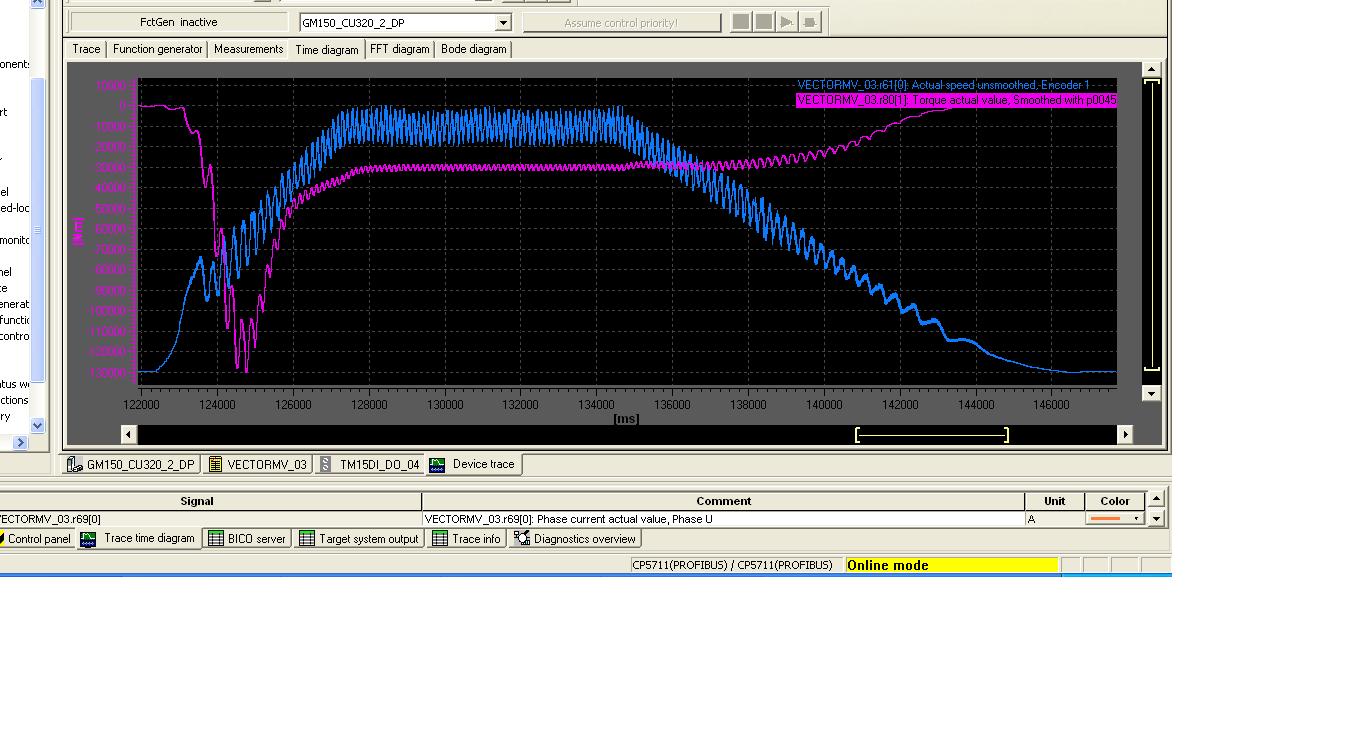Open the signal color dropdown
Image resolution: width=1366 pixels, height=742 pixels.
[x=1136, y=519]
